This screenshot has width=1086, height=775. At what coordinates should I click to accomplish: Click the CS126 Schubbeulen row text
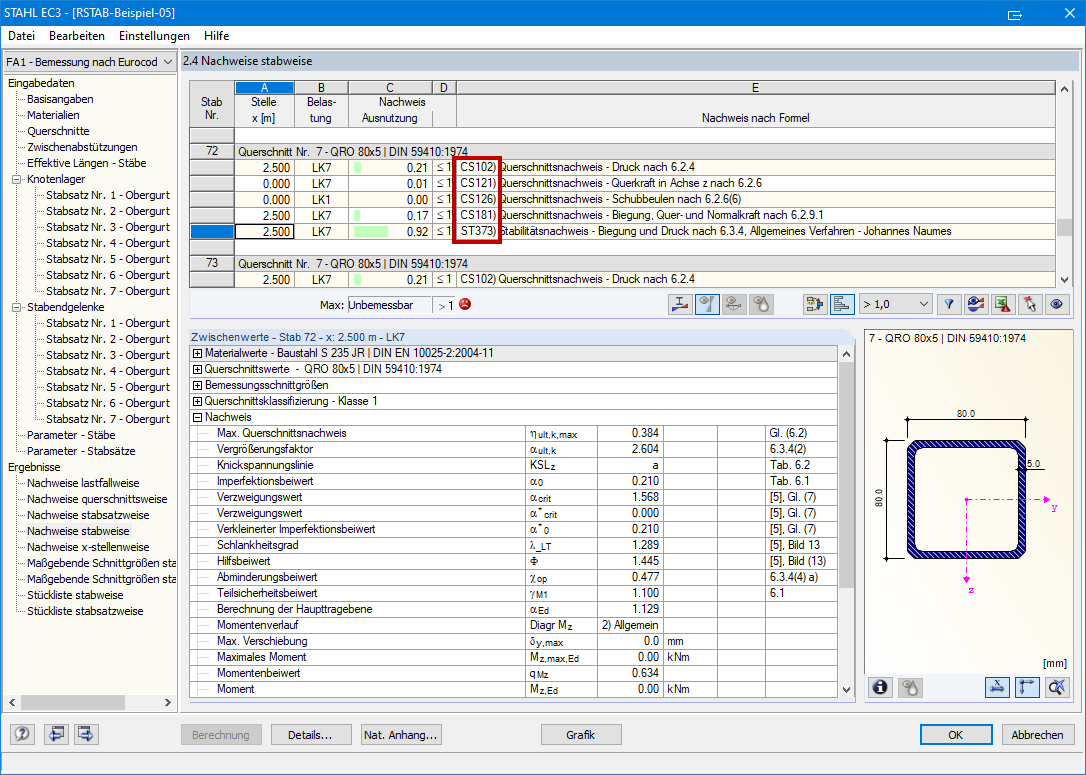coord(601,199)
